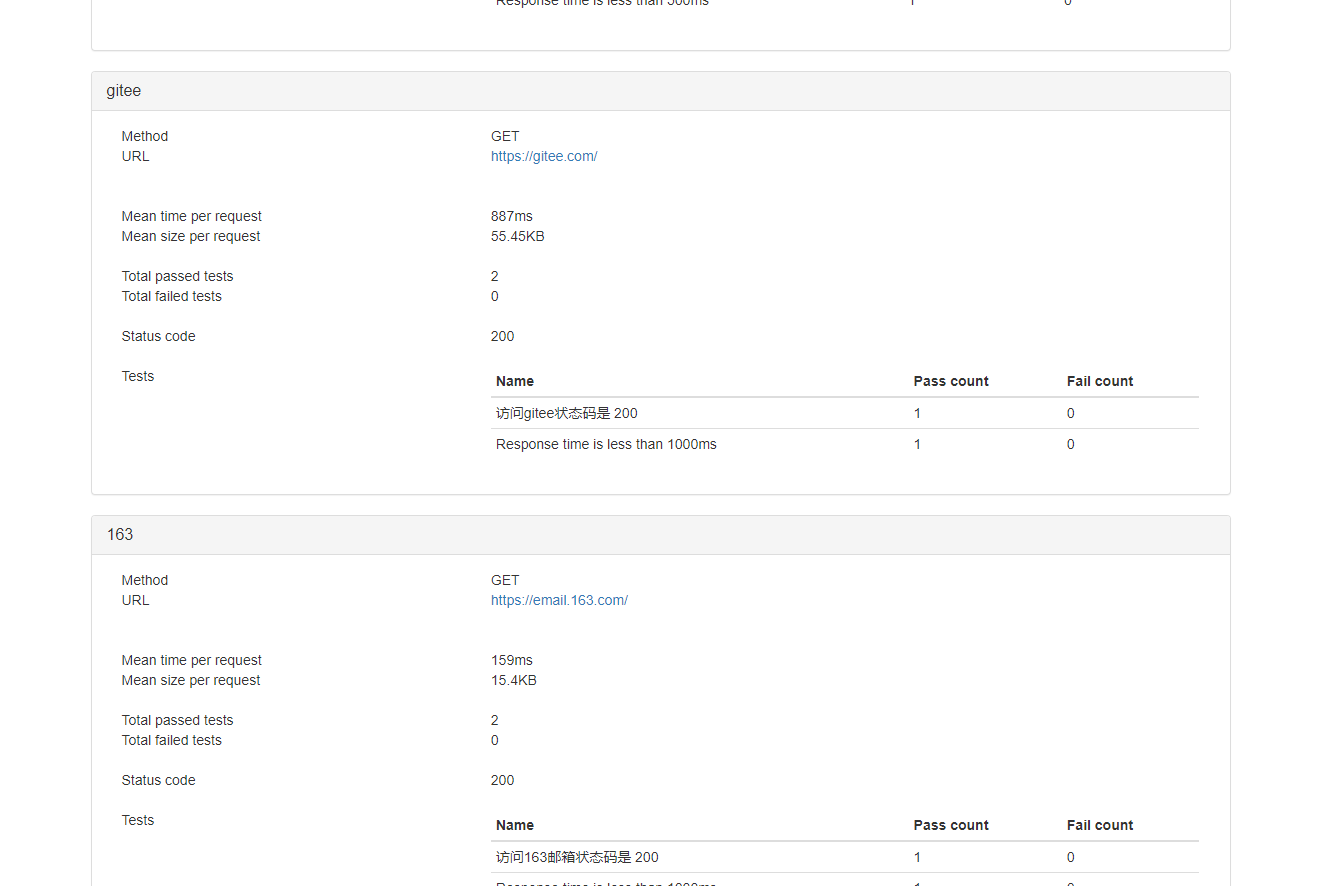This screenshot has height=886, width=1339.
Task: Select the 159ms mean time value
Action: pyautogui.click(x=512, y=660)
